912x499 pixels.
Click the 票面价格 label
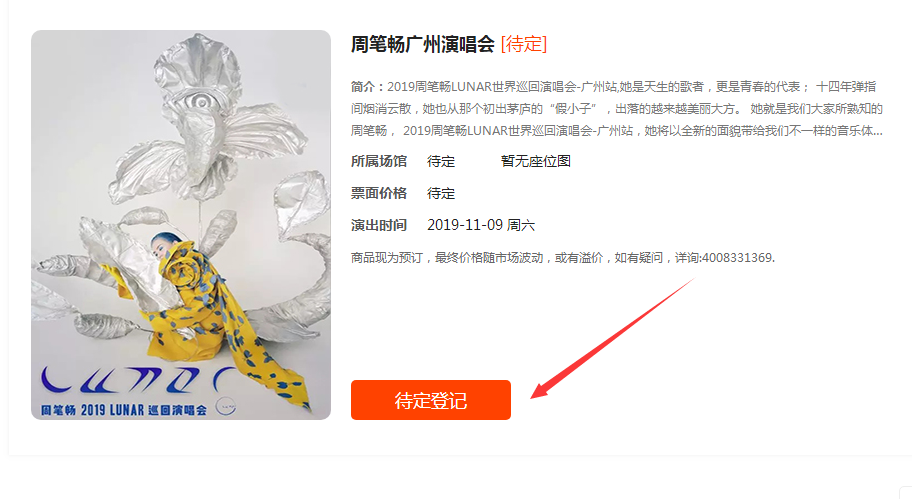tap(379, 193)
